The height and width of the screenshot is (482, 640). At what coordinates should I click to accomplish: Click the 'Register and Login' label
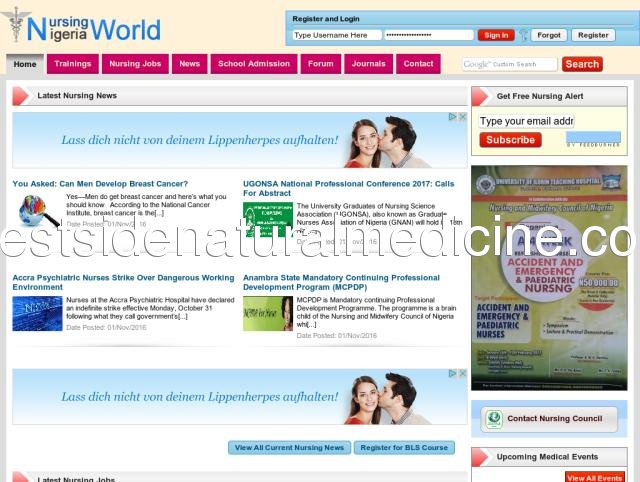click(326, 19)
